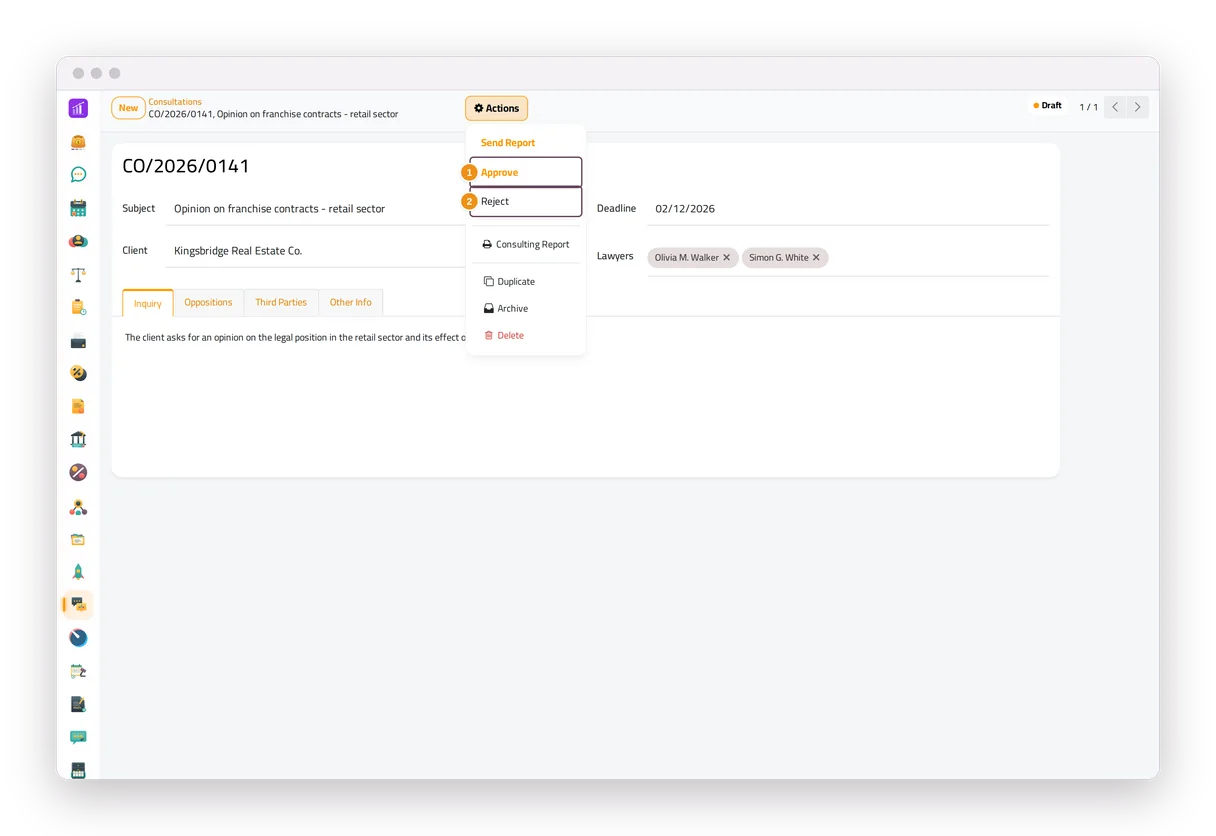The image size is (1216, 836).
Task: Click the clipboard with clock icon
Action: 78,307
